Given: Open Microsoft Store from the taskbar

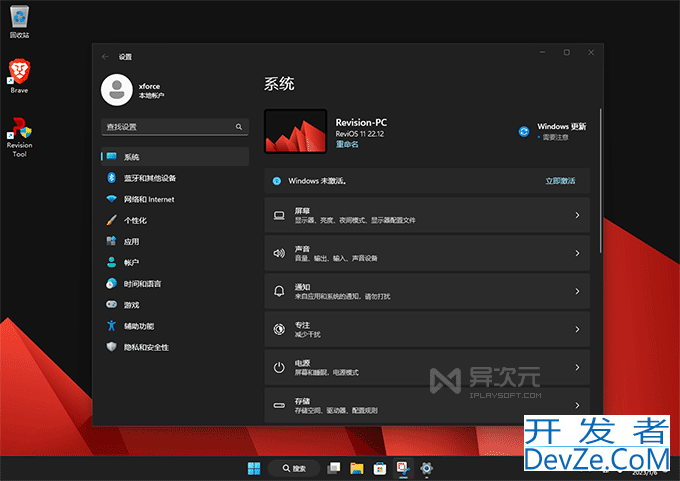Looking at the screenshot, I should point(380,468).
